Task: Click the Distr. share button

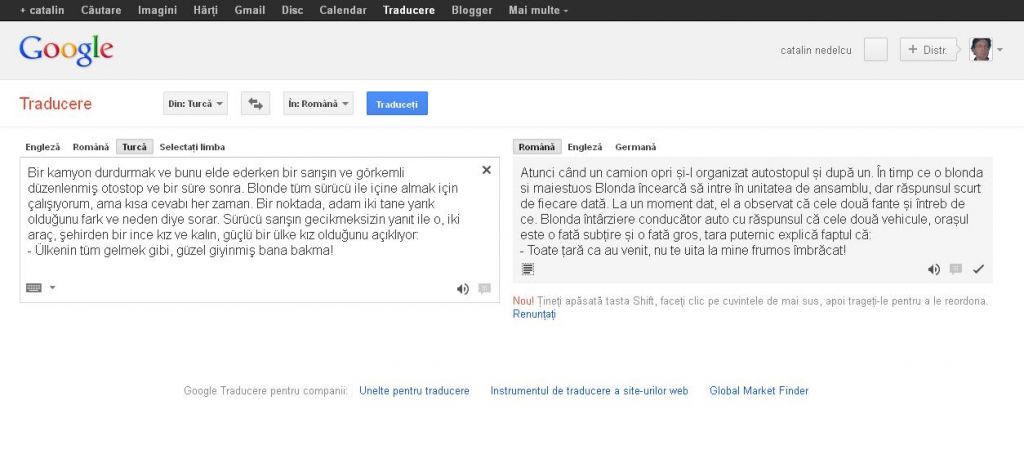Action: [929, 50]
